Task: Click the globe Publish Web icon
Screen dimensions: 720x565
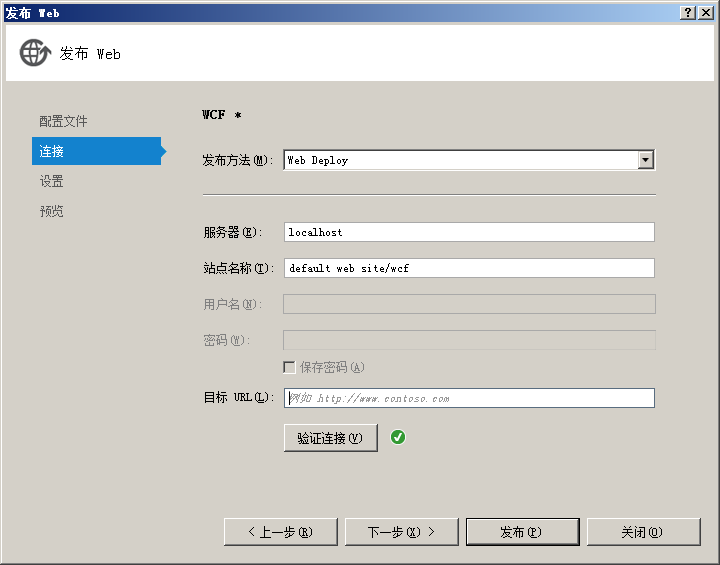Action: pos(35,53)
